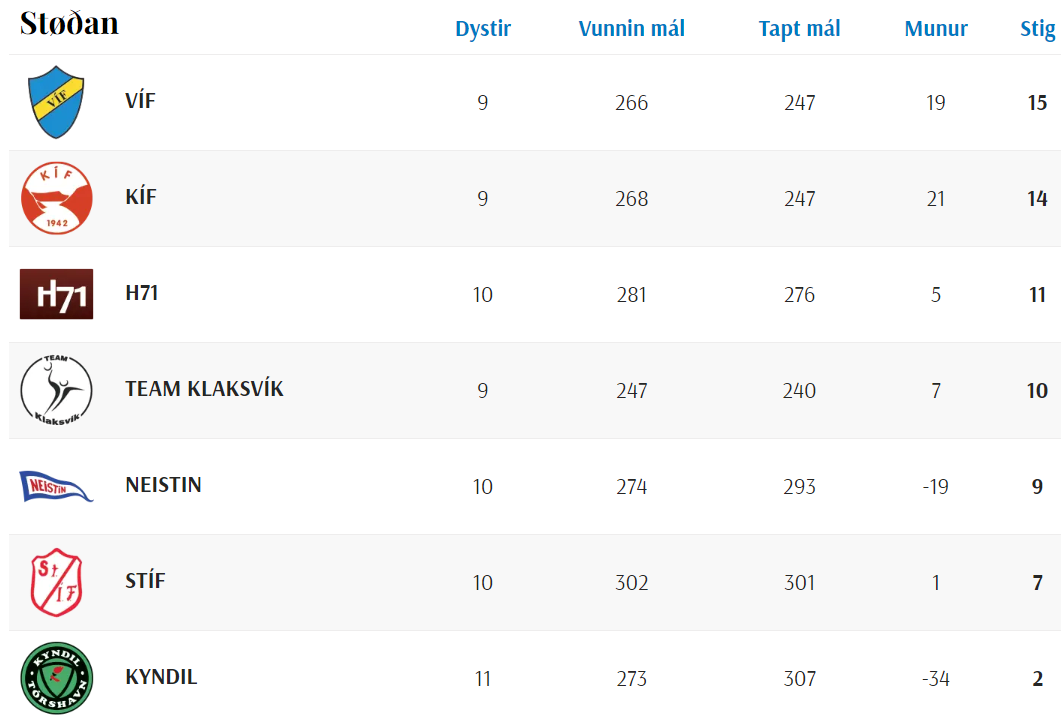Open the VÍF team name link
Viewport: 1061px width, 722px height.
[x=140, y=101]
